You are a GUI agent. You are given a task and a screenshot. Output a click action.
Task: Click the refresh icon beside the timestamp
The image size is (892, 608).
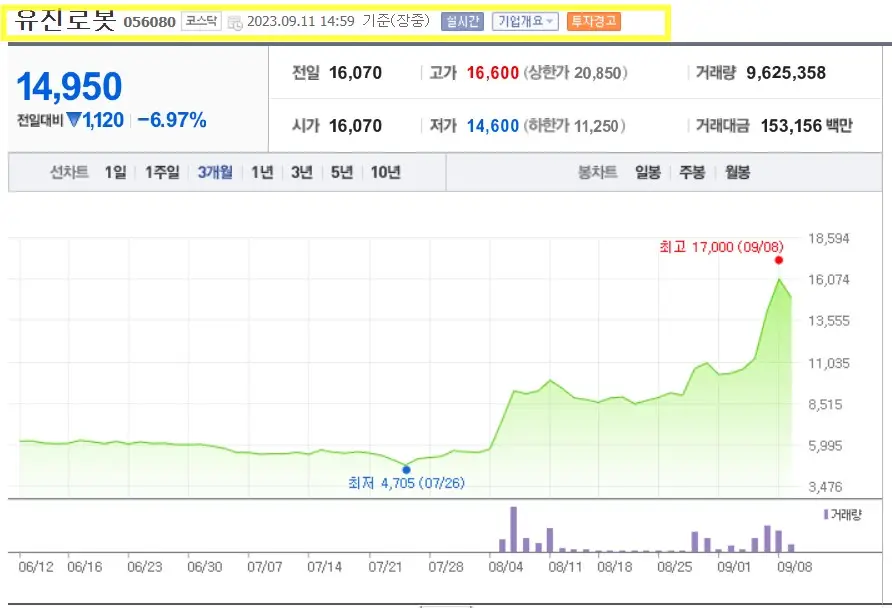[236, 20]
